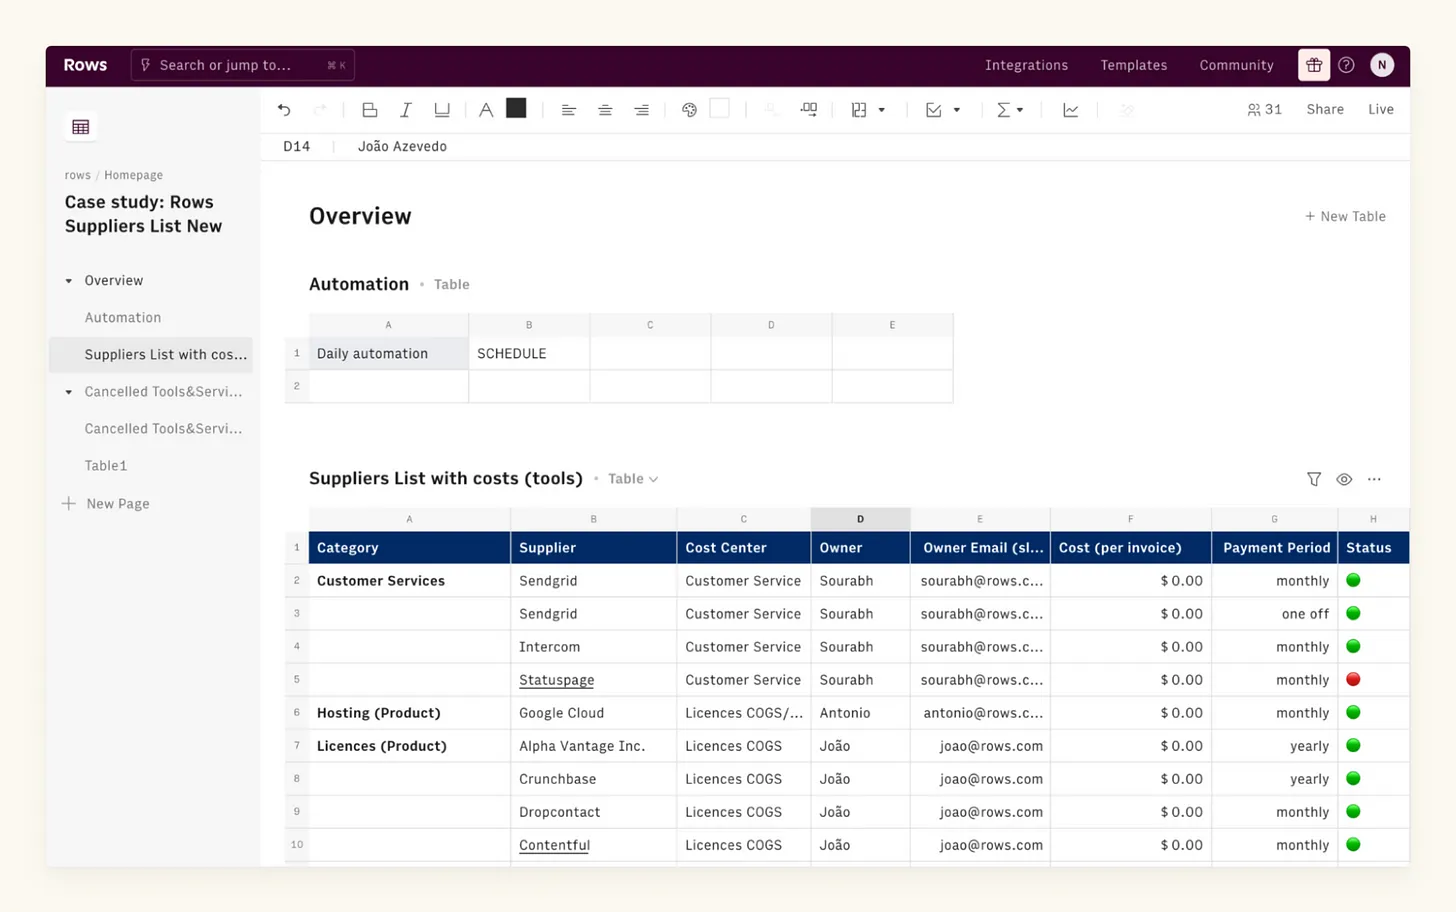
Task: Select Automation in the sidebar
Action: (123, 318)
